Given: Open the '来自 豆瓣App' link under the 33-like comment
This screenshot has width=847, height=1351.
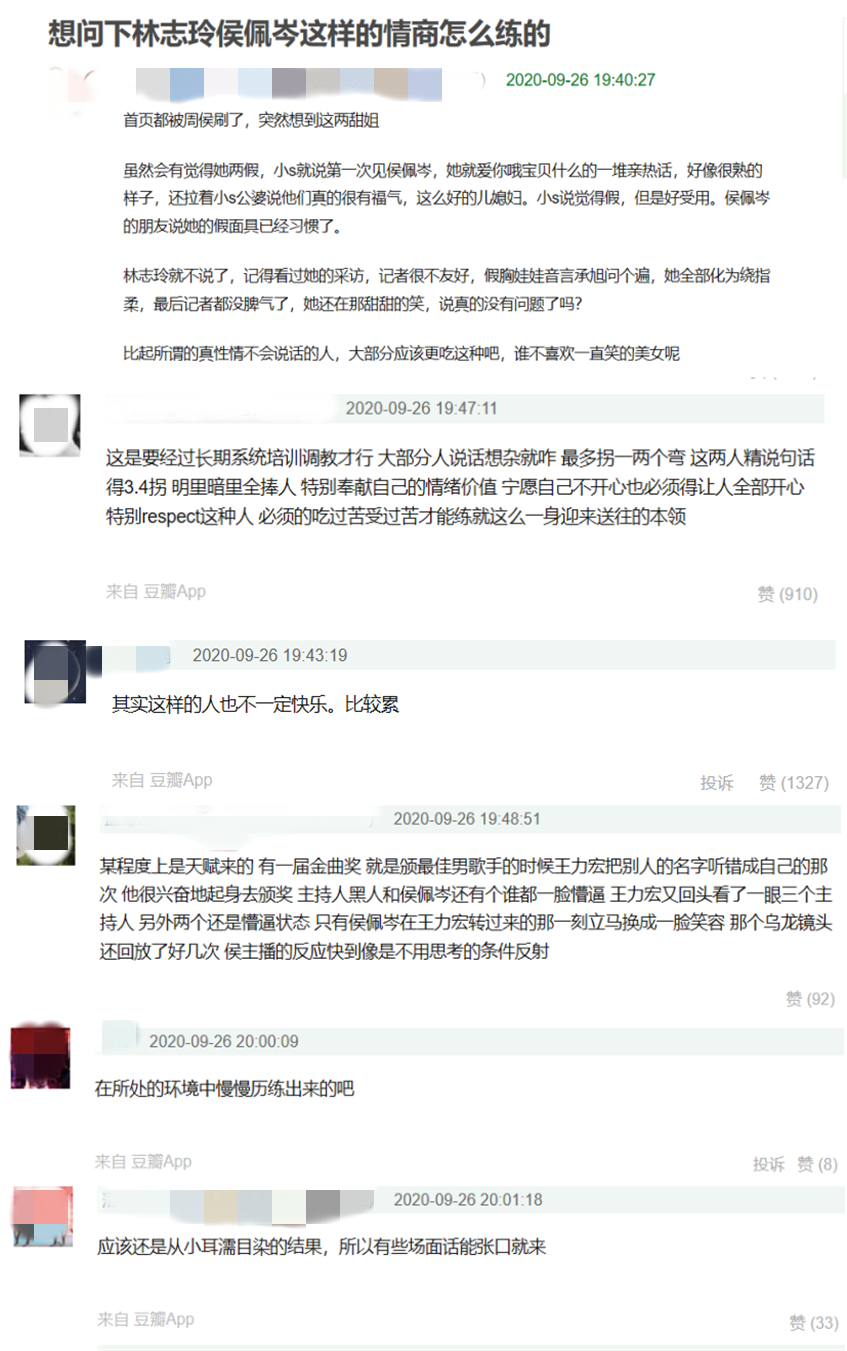Looking at the screenshot, I should tap(146, 1319).
